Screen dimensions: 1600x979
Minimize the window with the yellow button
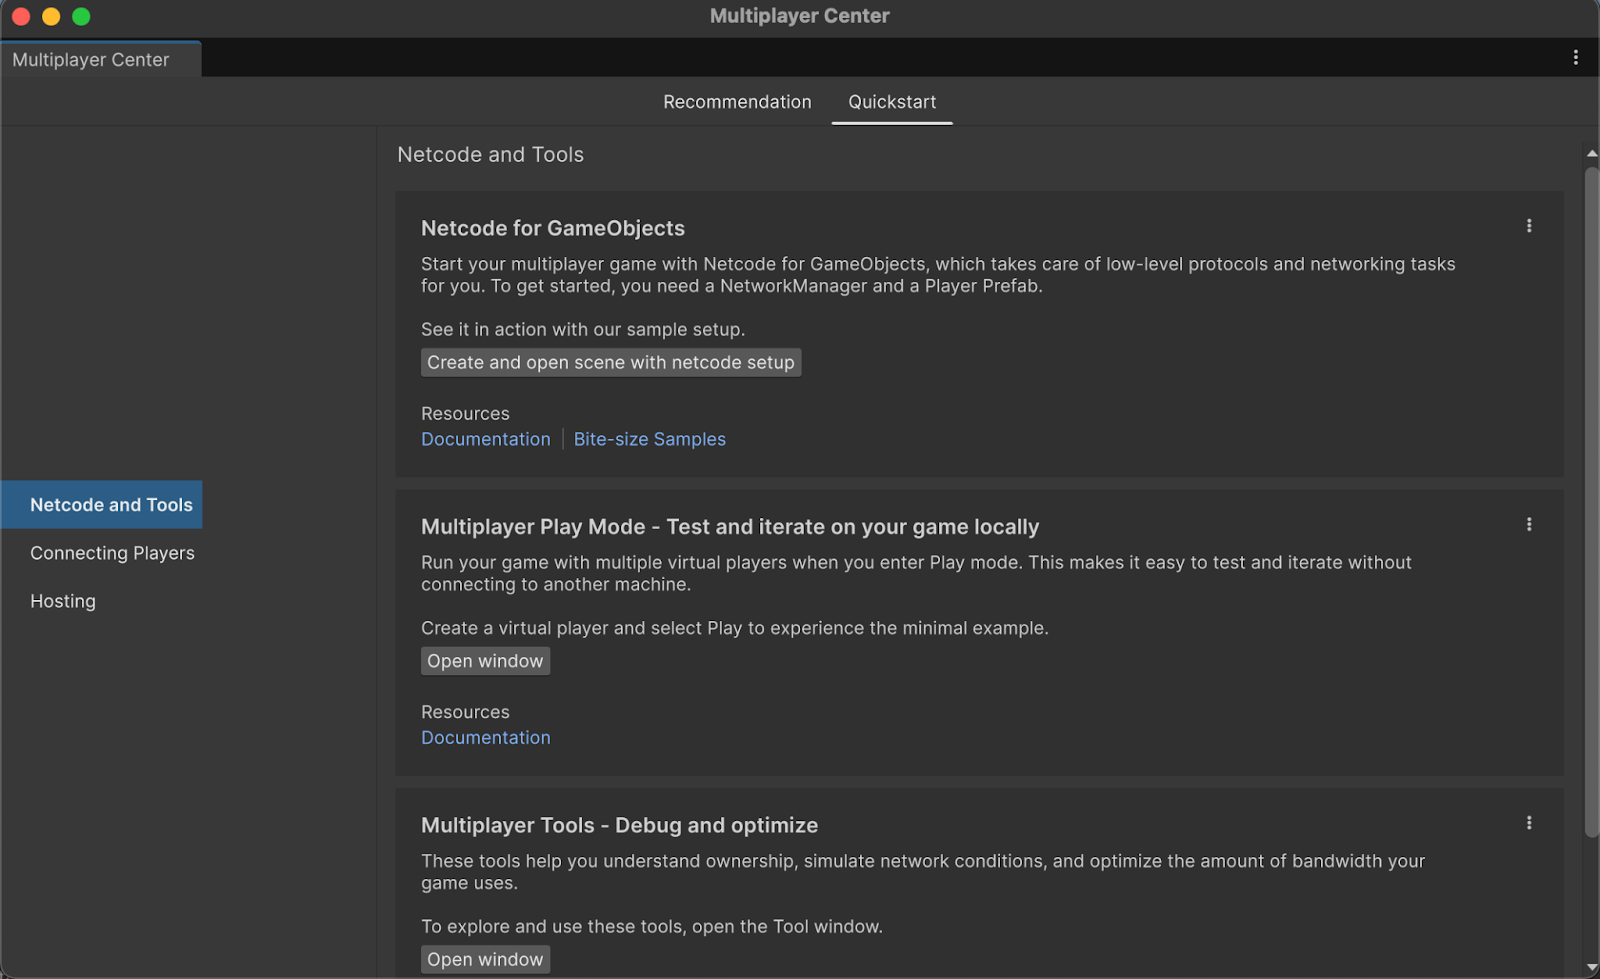pyautogui.click(x=51, y=16)
